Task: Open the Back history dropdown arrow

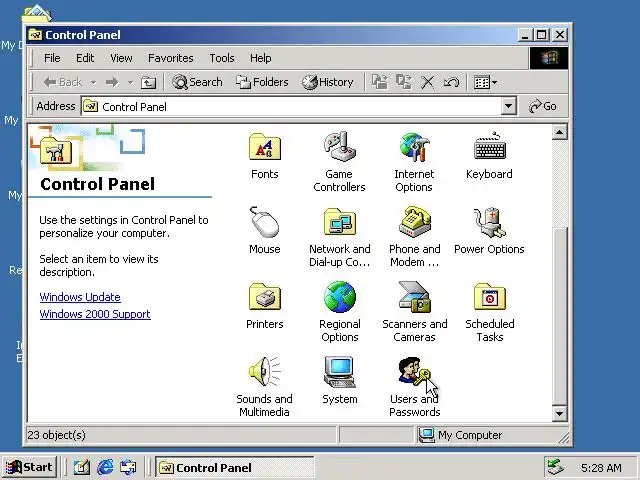Action: (x=93, y=82)
